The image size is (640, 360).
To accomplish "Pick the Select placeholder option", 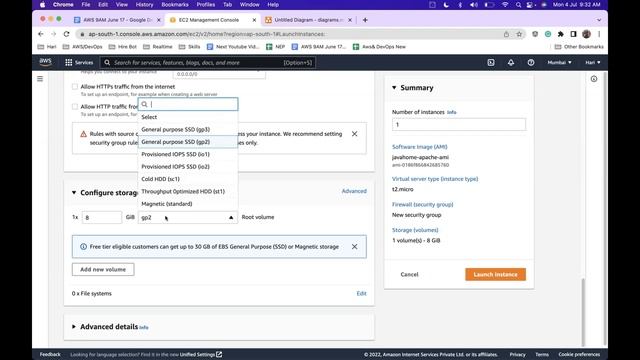I will click(x=188, y=117).
